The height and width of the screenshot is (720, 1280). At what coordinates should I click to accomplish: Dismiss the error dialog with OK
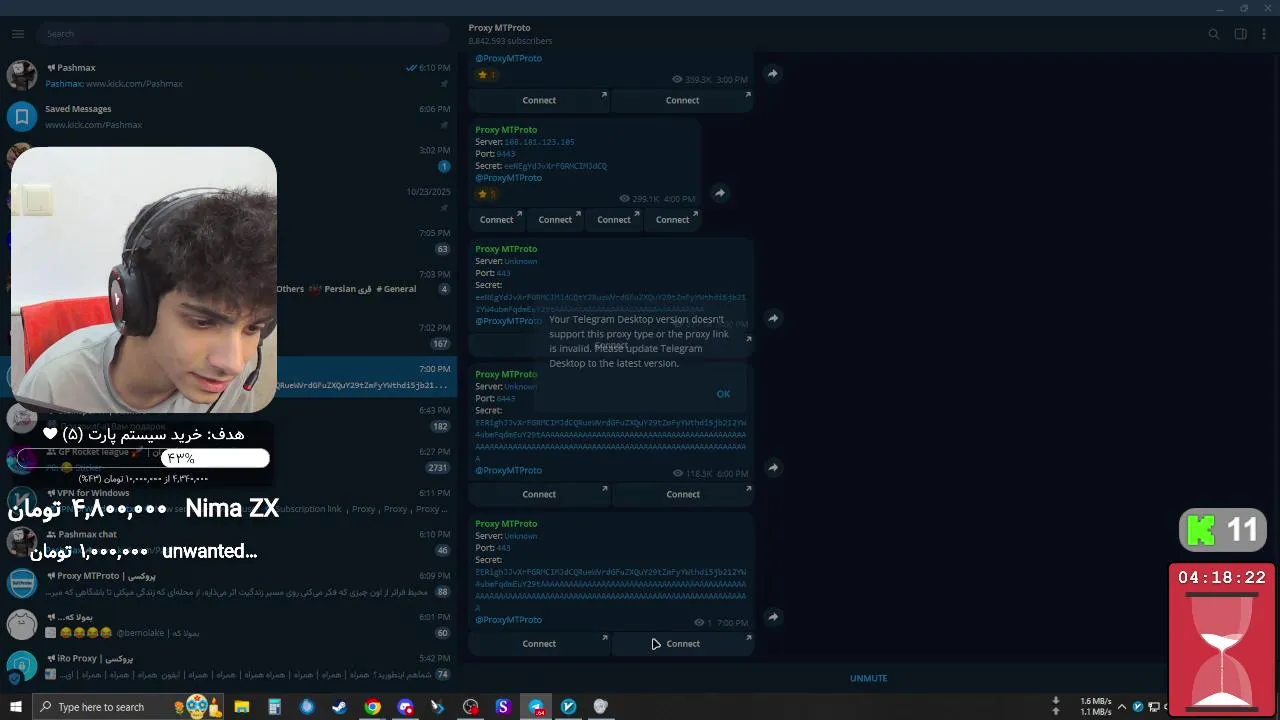click(x=723, y=393)
